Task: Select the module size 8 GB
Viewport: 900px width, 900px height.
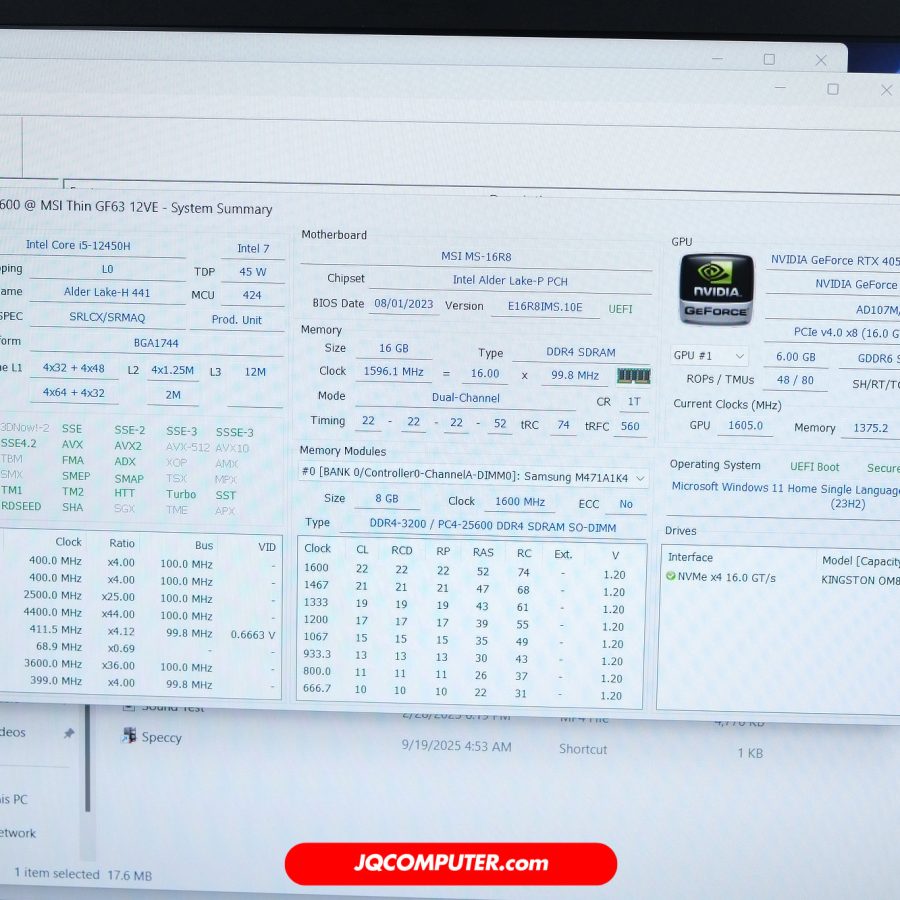Action: (387, 499)
